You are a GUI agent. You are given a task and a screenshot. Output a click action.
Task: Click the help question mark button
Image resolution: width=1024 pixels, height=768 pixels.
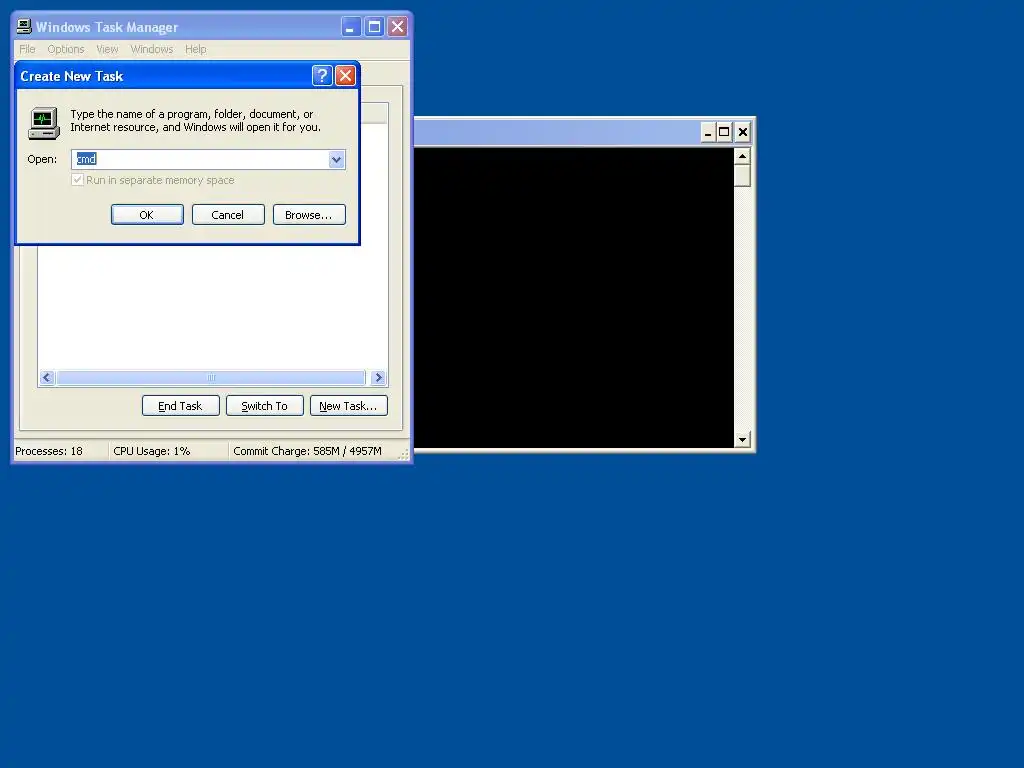(x=322, y=76)
